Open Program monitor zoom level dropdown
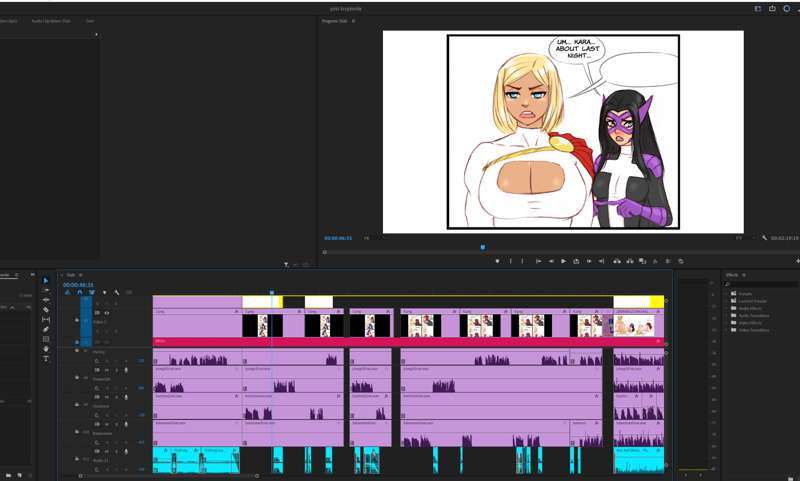 tap(366, 238)
